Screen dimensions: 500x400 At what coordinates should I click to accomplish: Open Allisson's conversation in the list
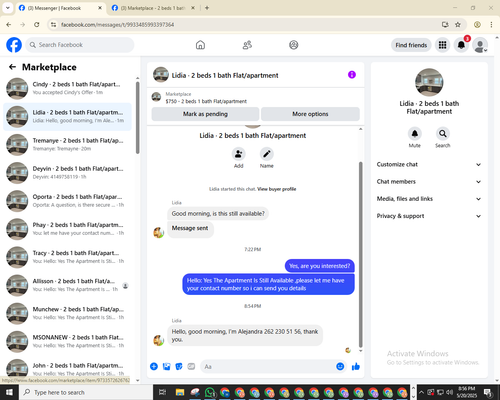tap(67, 285)
